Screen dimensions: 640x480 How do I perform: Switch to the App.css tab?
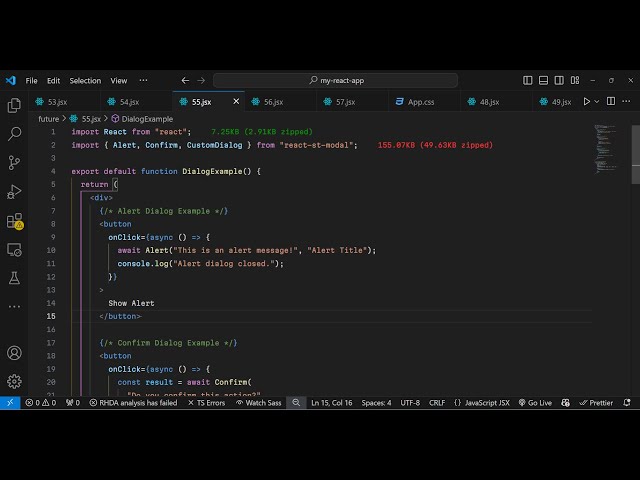[x=420, y=102]
